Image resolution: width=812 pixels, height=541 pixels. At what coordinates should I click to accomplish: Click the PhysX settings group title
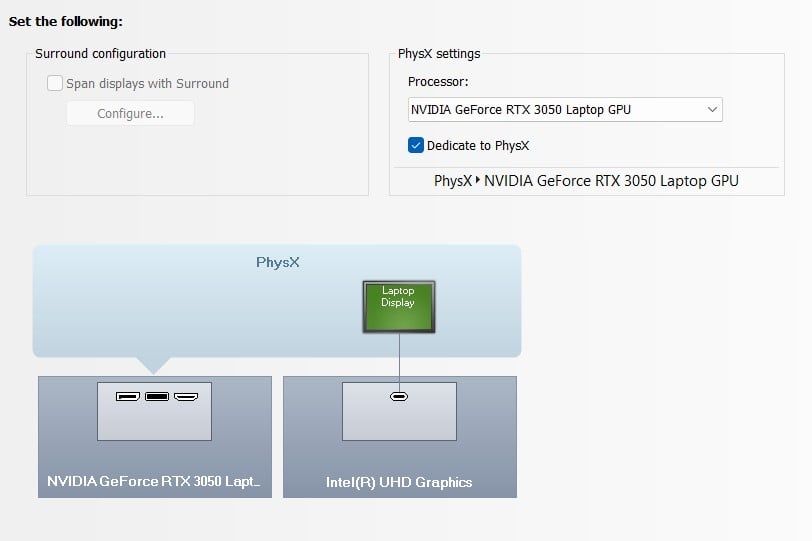(439, 54)
